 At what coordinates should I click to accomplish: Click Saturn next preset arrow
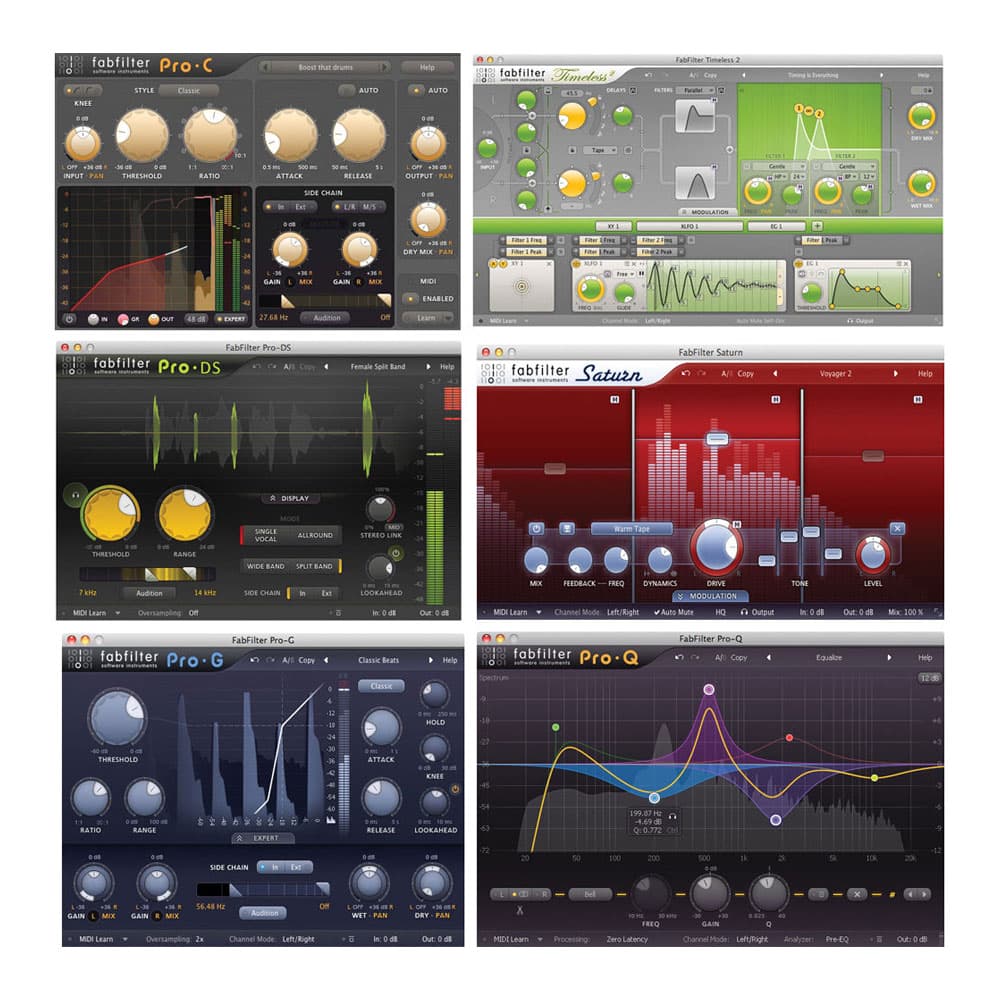tap(895, 373)
